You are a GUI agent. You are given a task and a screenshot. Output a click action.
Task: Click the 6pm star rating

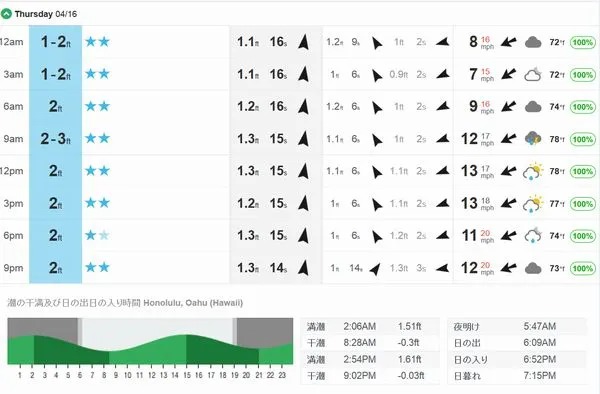pyautogui.click(x=97, y=235)
